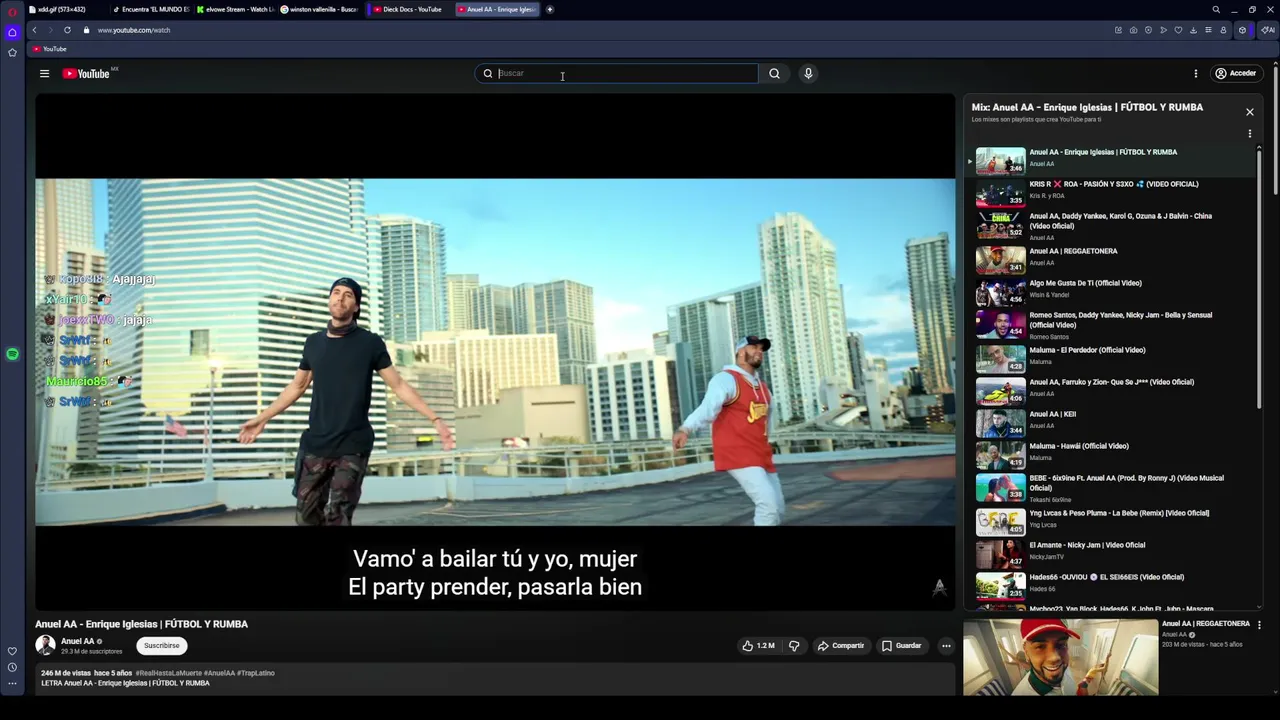
Task: Click the Suscribirse button
Action: [161, 645]
